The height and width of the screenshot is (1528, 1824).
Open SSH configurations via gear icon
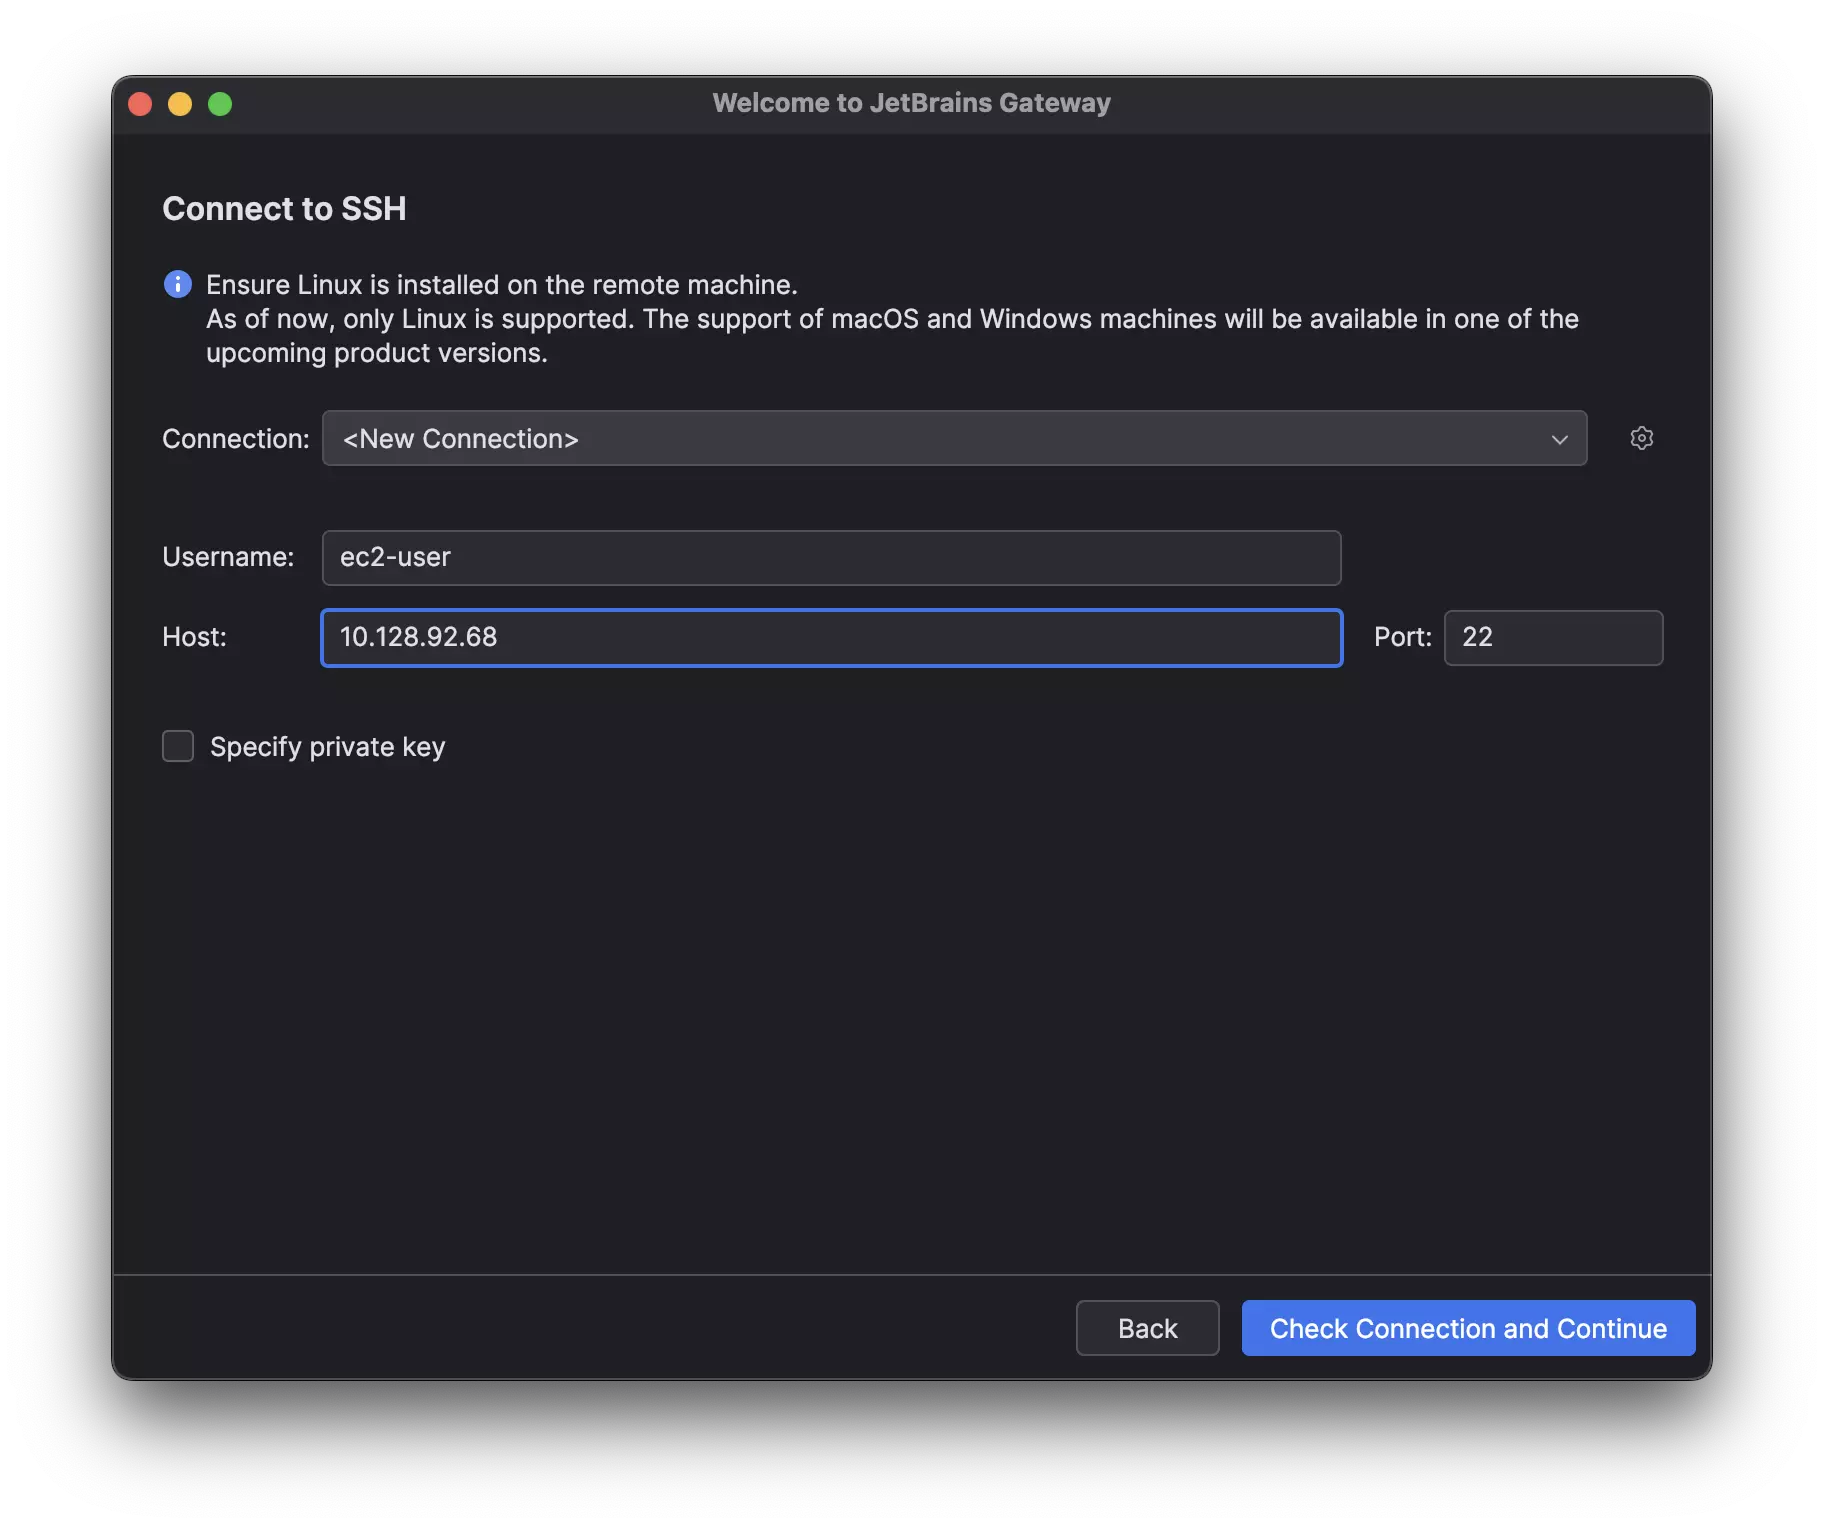point(1641,438)
